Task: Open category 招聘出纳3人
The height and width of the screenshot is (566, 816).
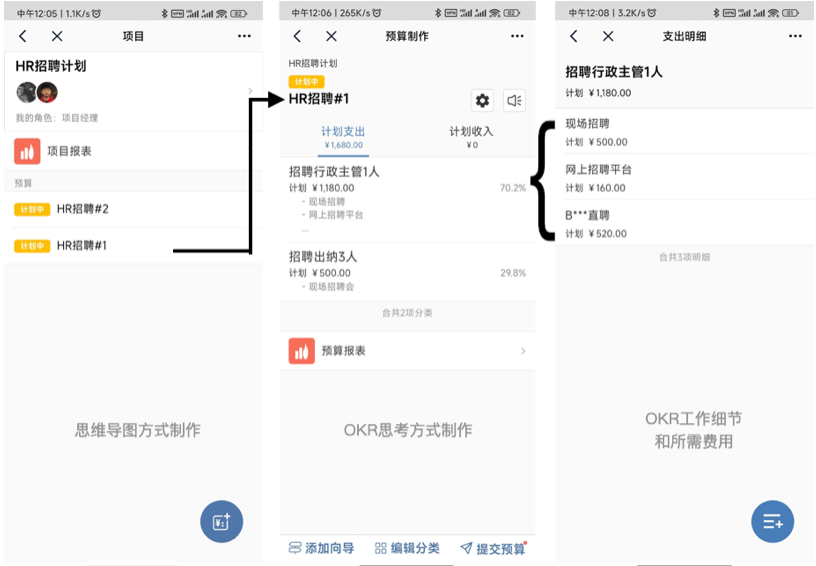Action: [x=407, y=272]
